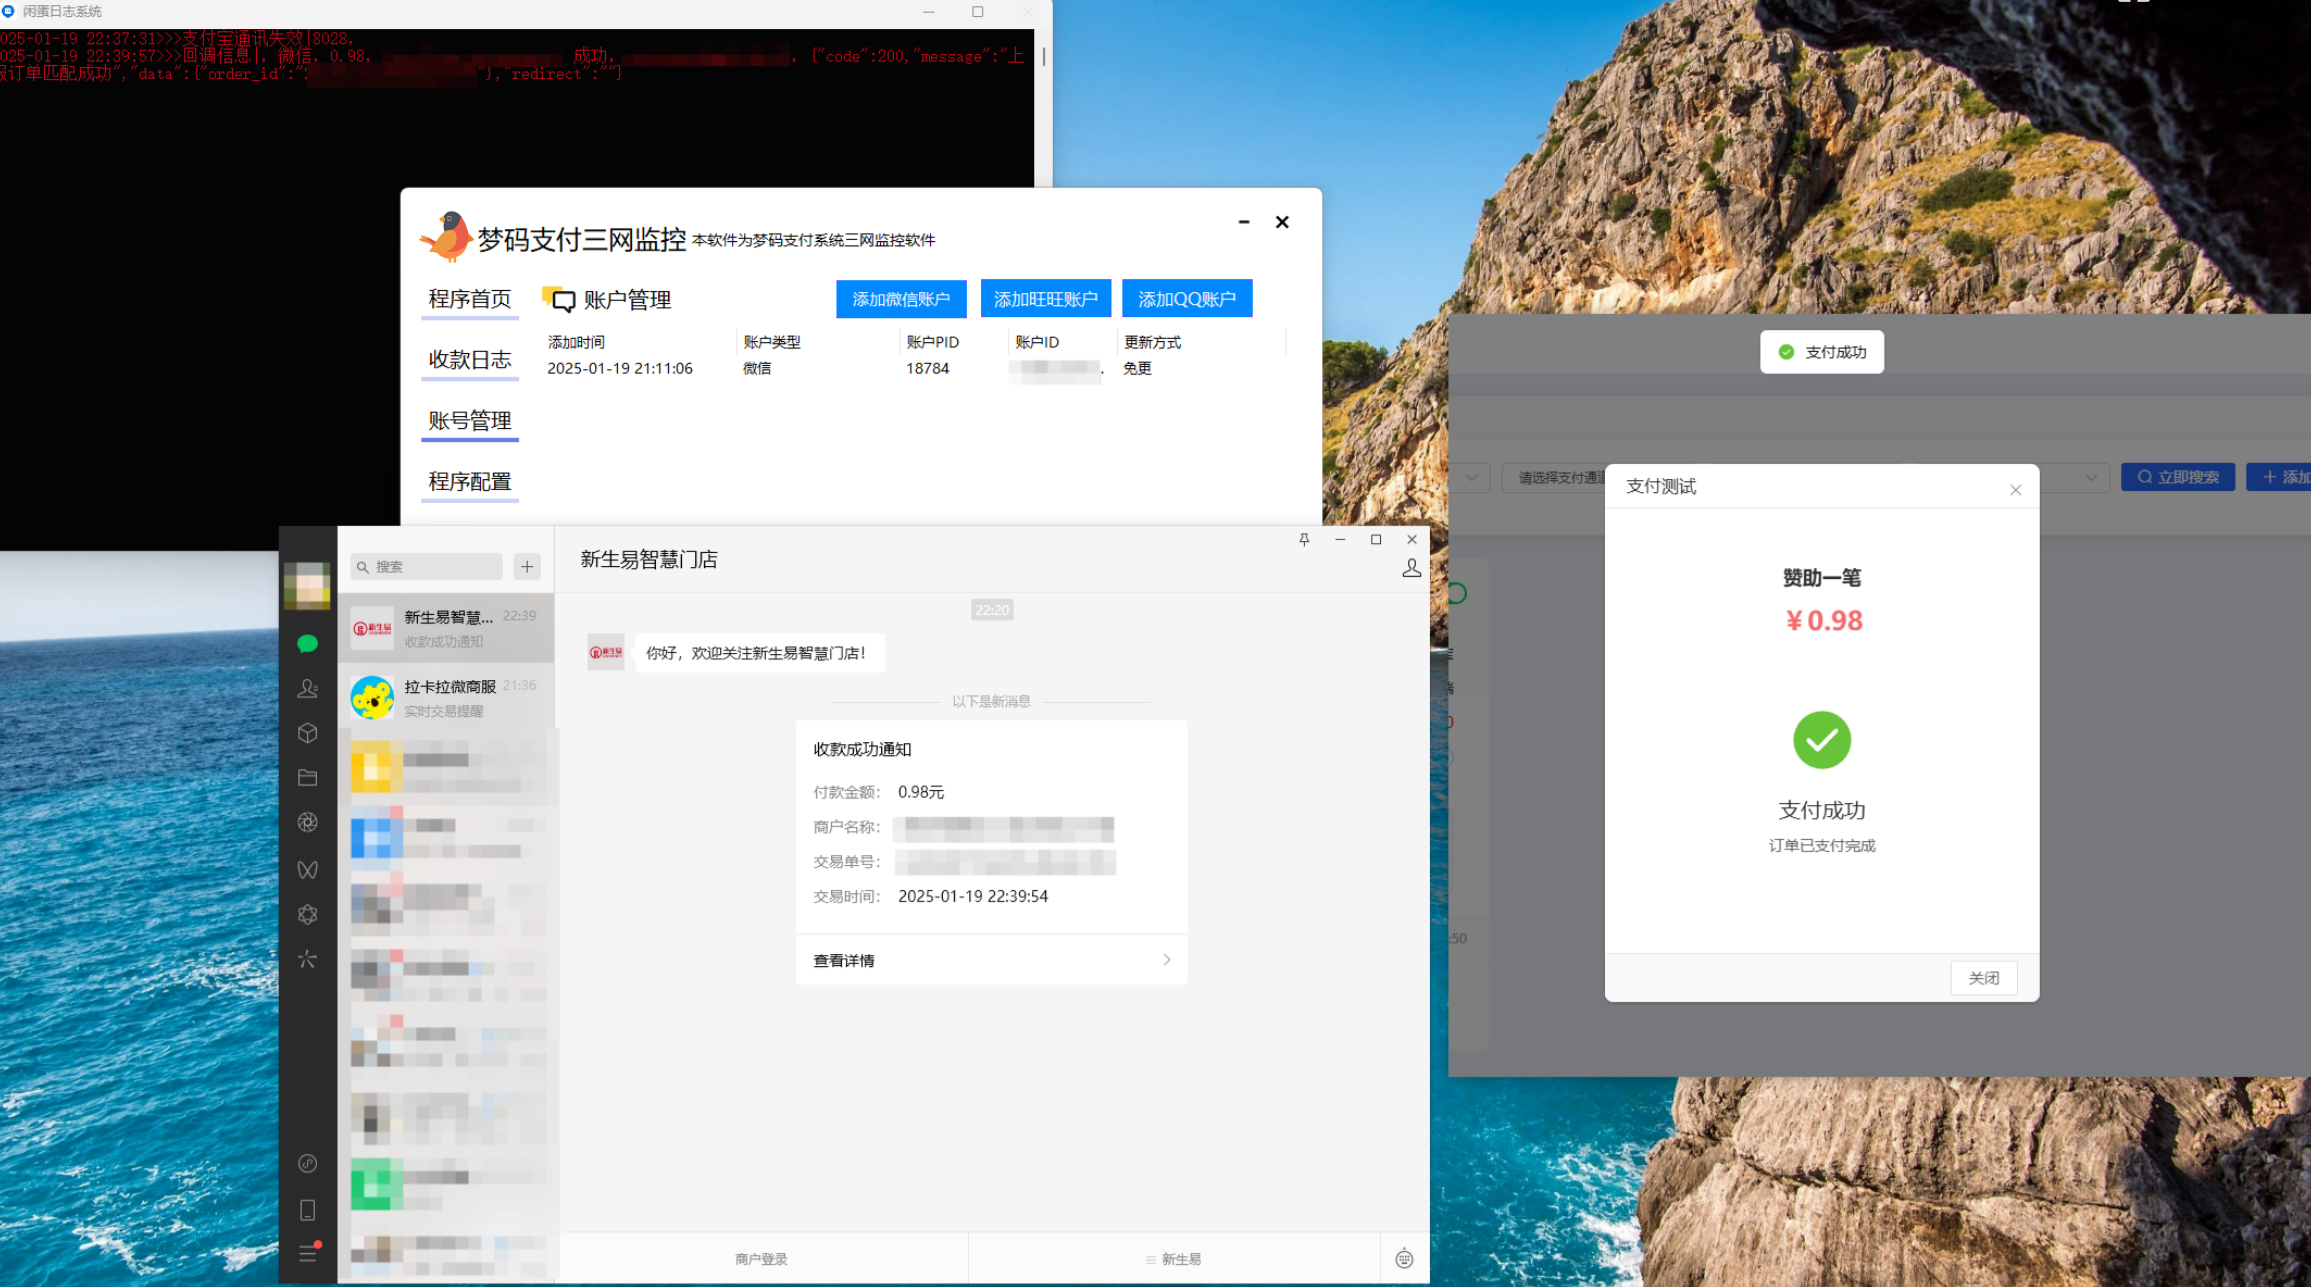Open the WeChat hamburger settings menu

[x=308, y=1253]
